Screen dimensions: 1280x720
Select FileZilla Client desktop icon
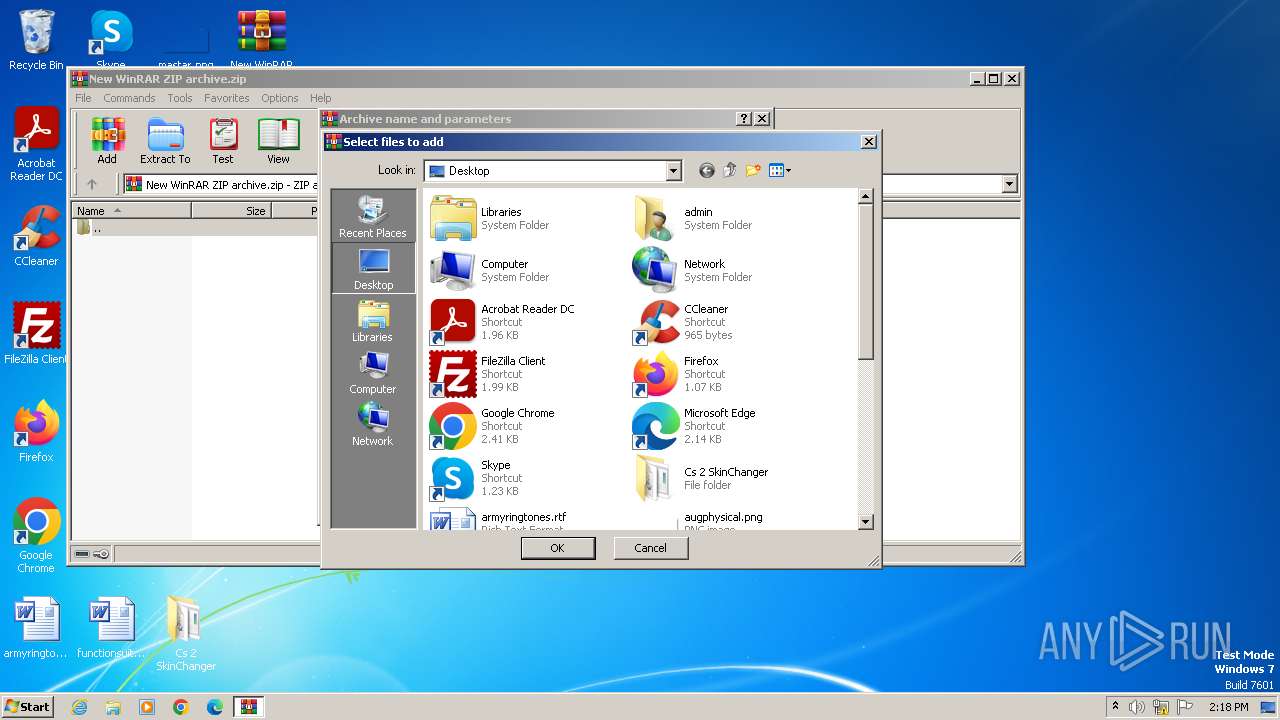[x=36, y=334]
